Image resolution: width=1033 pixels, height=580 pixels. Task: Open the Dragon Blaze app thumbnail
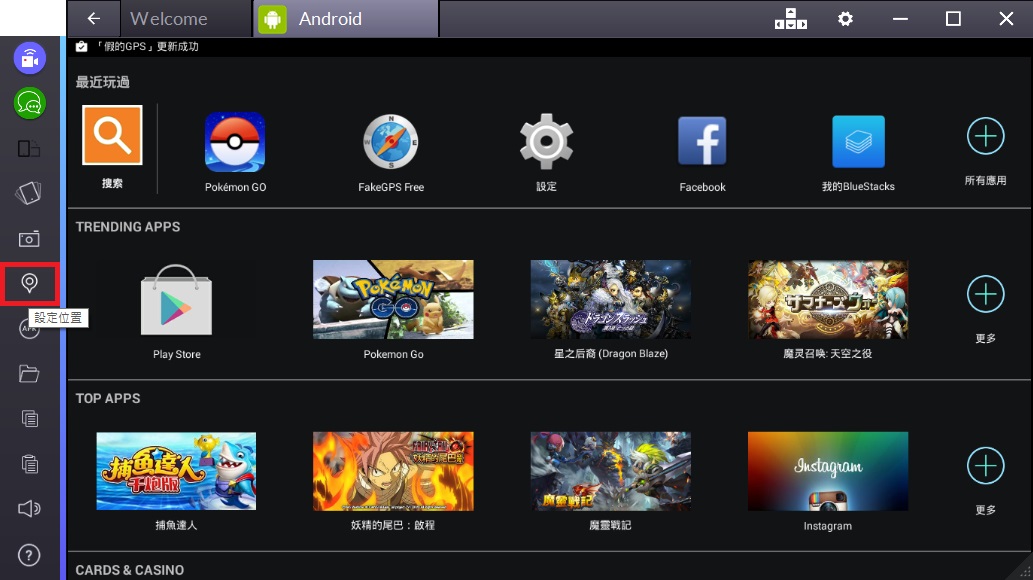[611, 299]
